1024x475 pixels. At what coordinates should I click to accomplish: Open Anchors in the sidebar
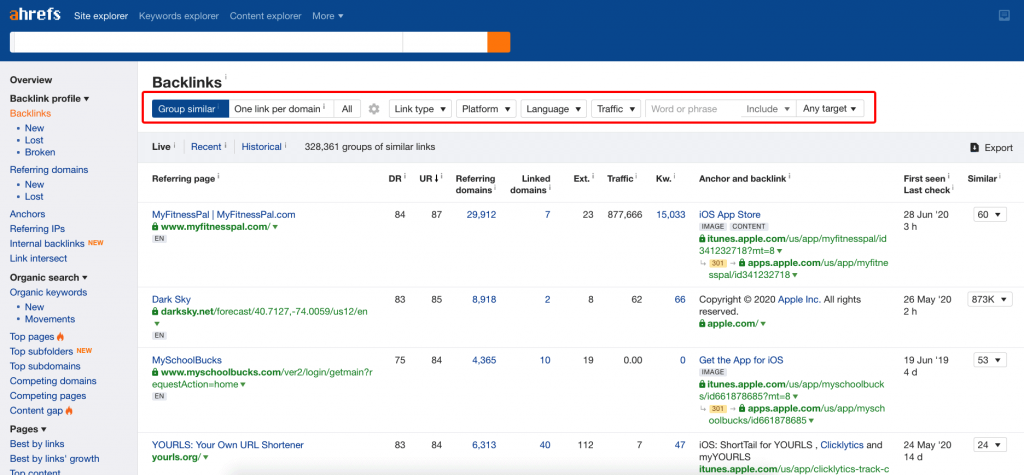[x=27, y=214]
